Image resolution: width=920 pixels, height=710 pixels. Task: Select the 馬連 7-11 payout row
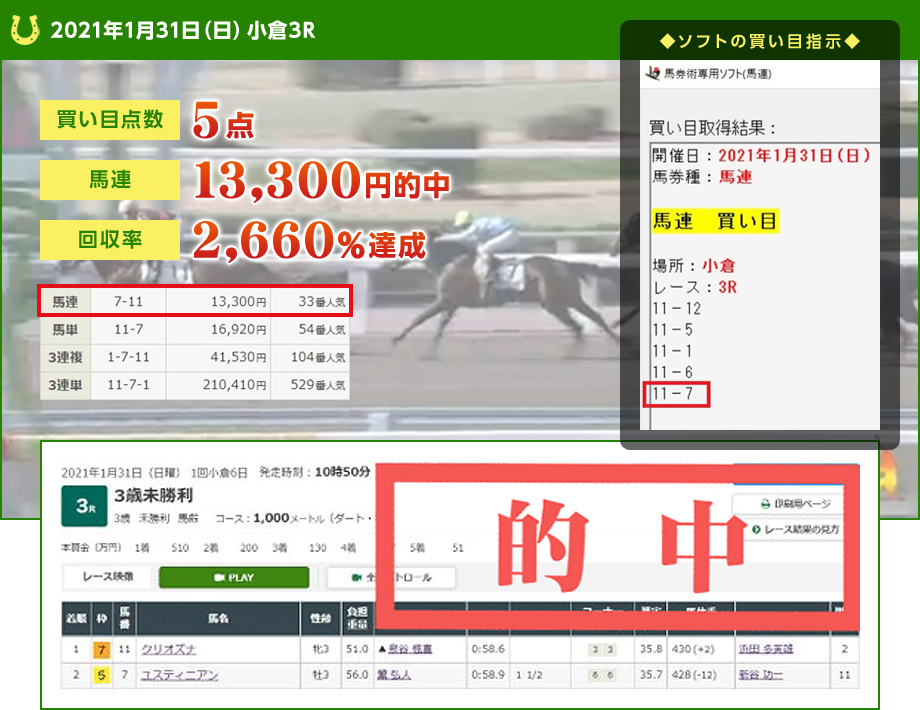pyautogui.click(x=196, y=301)
